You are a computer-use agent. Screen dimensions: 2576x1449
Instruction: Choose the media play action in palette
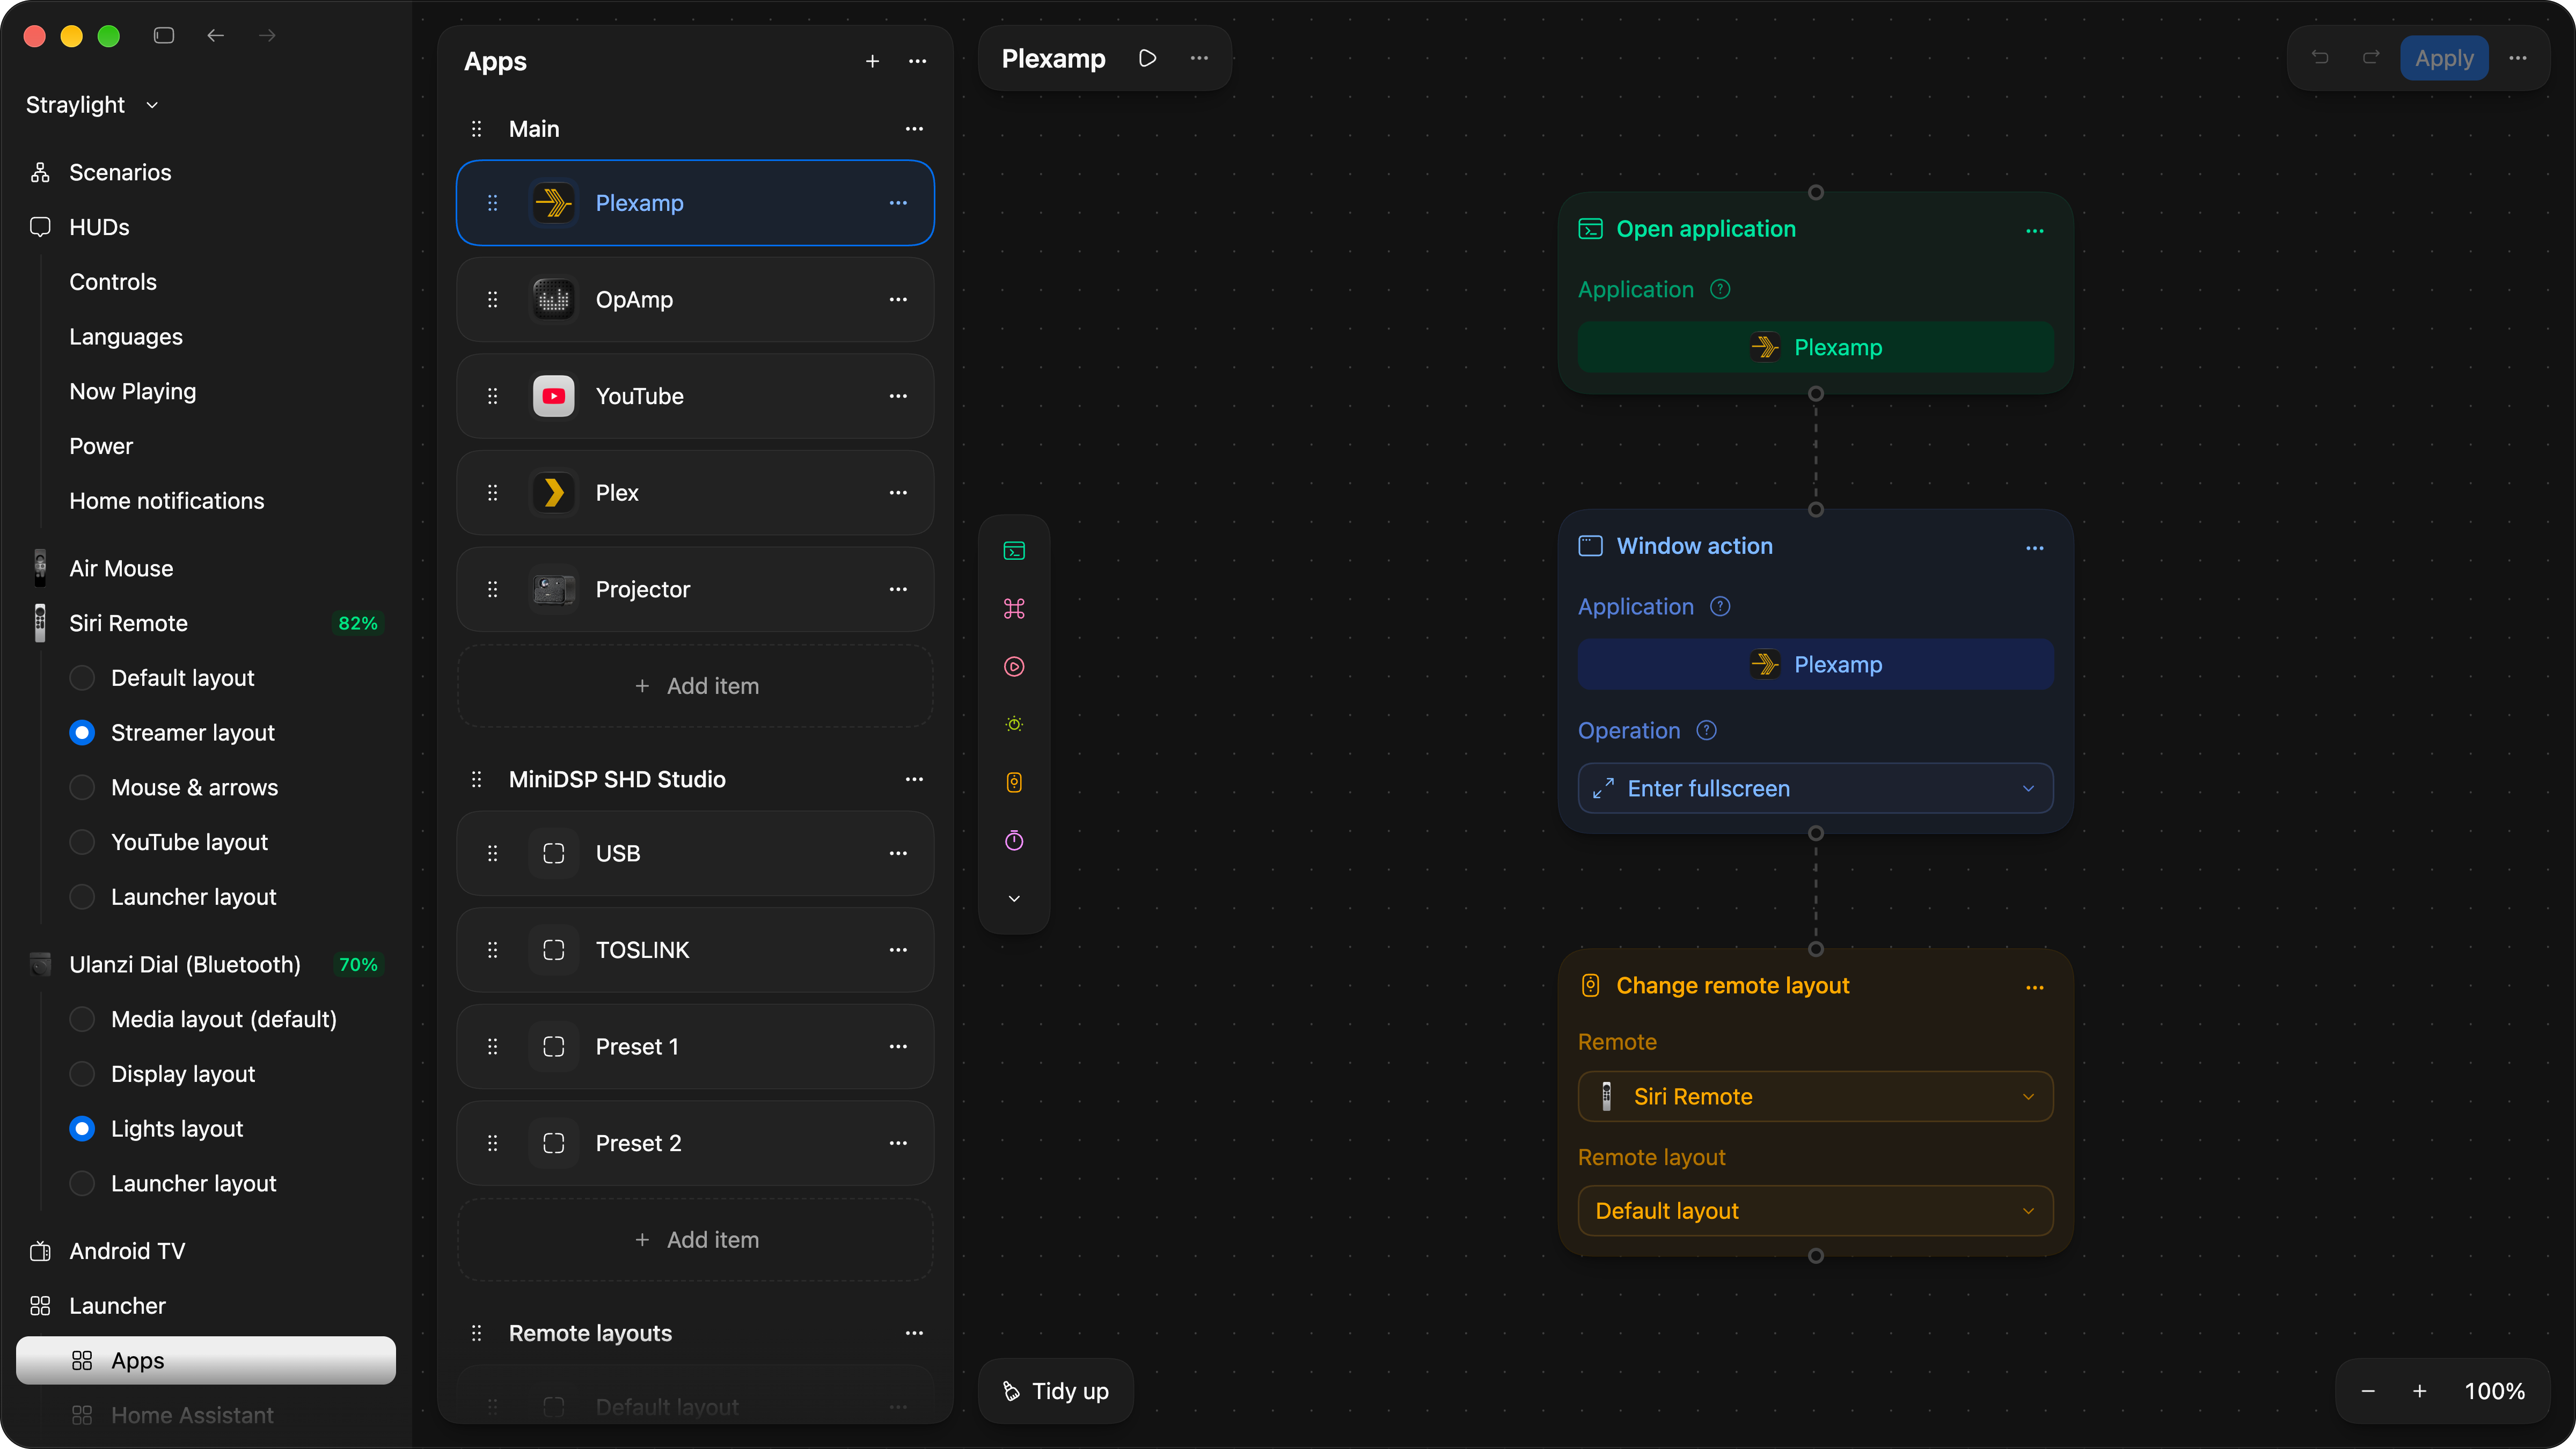pyautogui.click(x=1014, y=667)
